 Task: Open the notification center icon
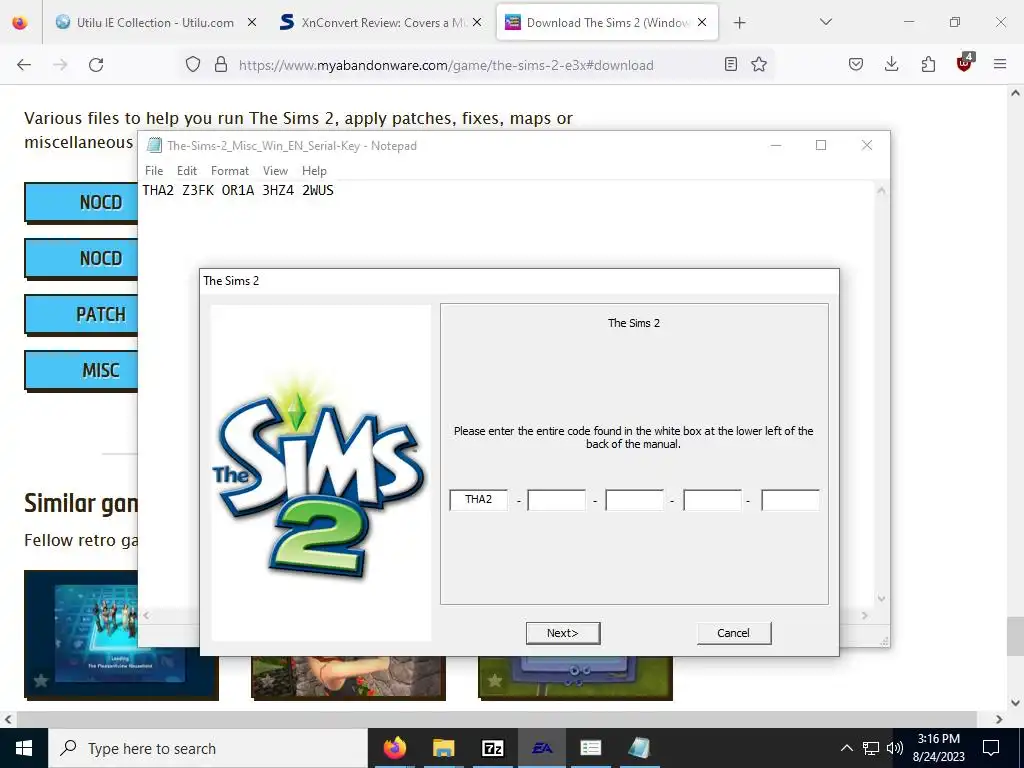991,748
